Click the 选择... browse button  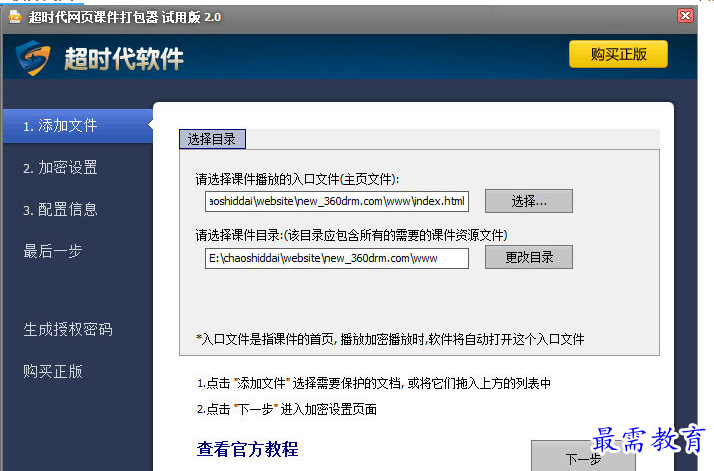[529, 201]
